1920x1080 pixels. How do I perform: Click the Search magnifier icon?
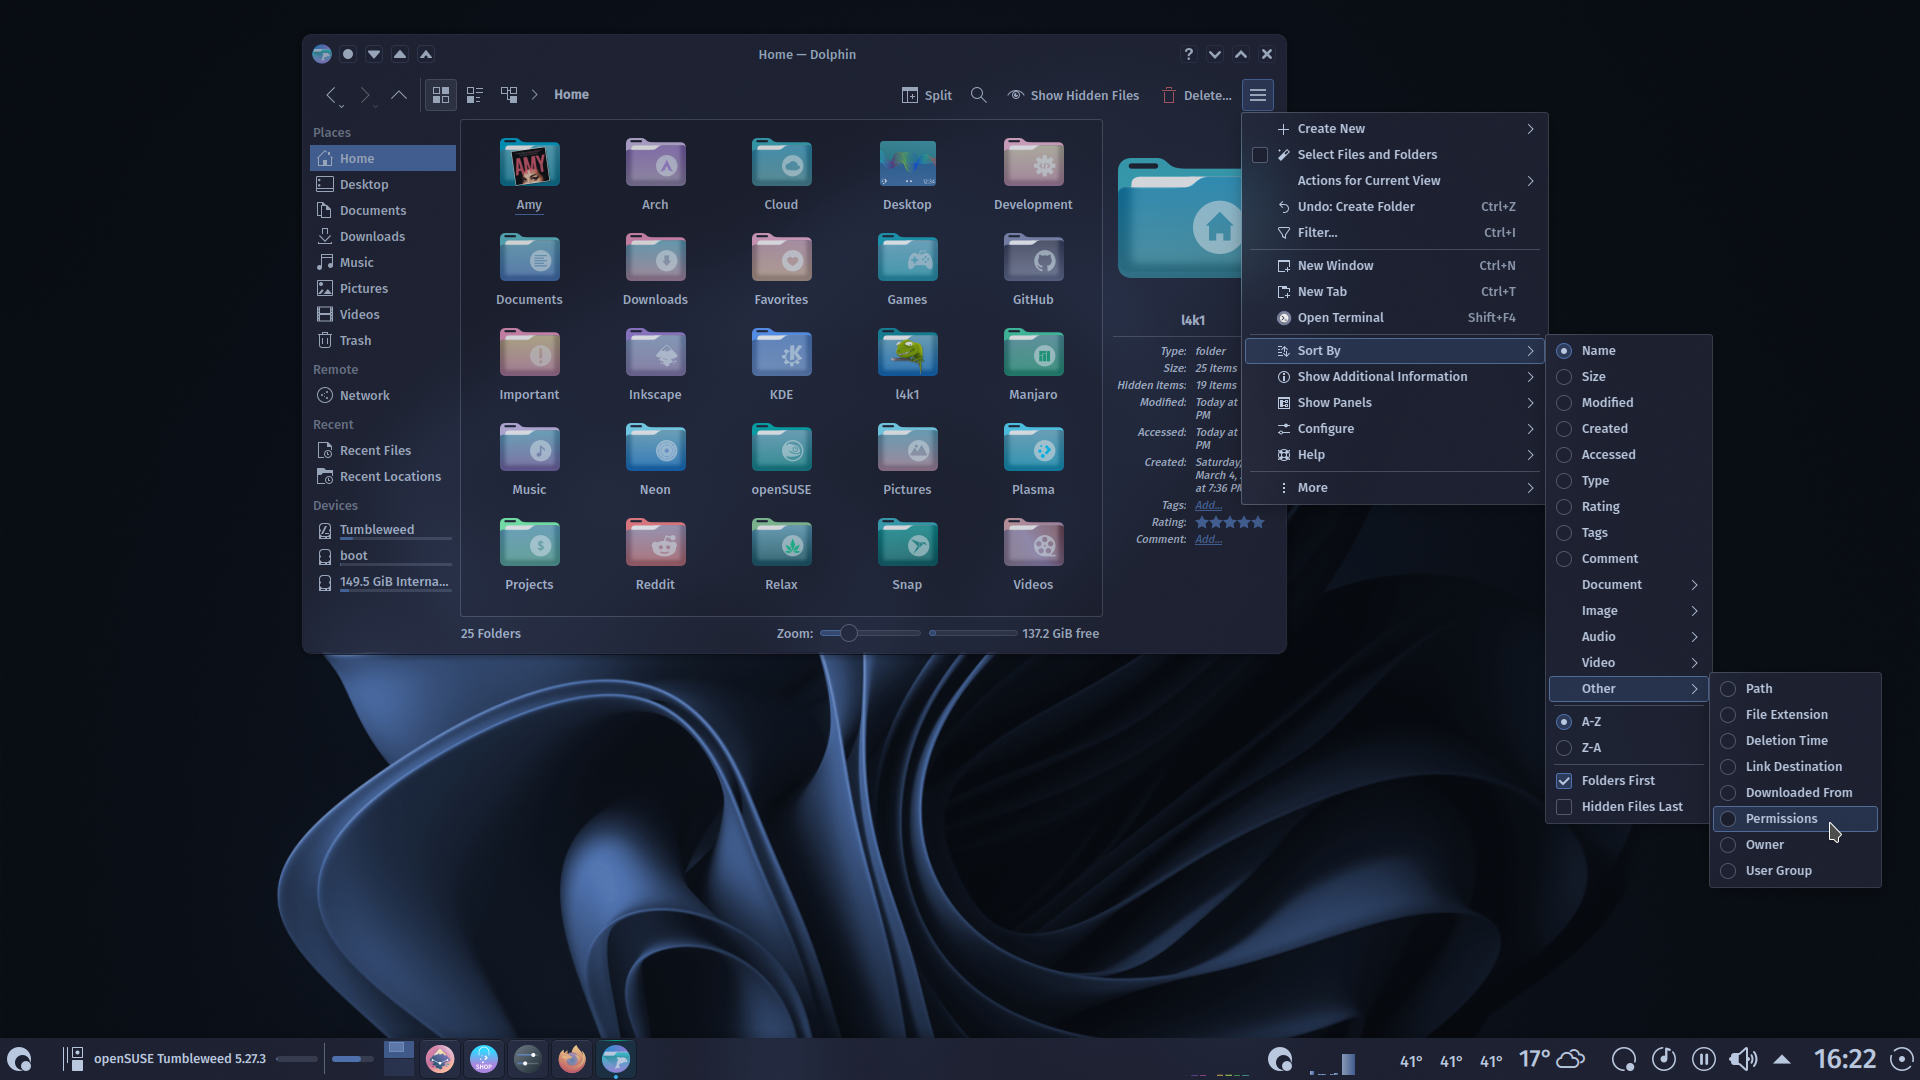979,95
